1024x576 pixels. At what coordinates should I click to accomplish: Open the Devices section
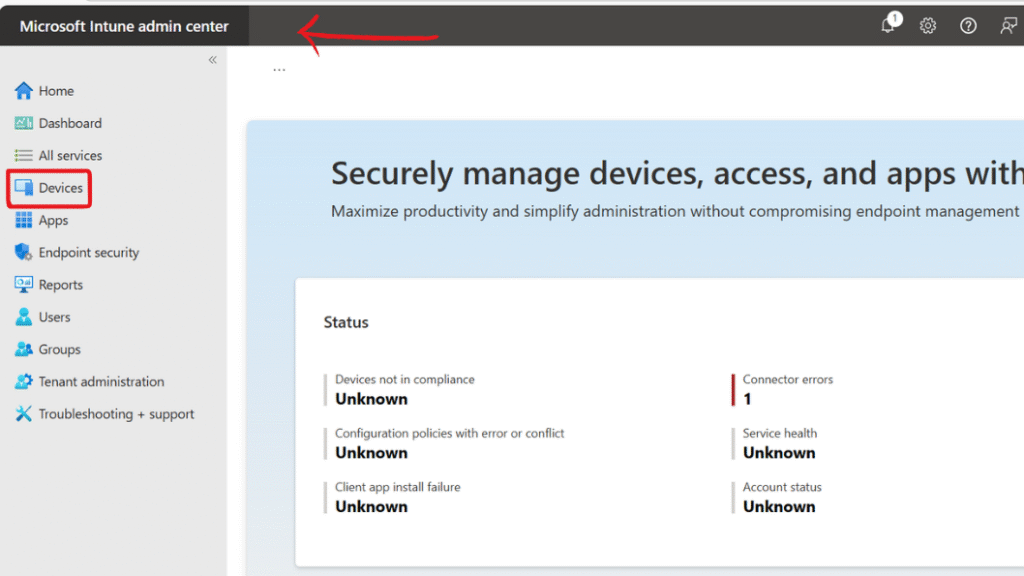click(60, 187)
